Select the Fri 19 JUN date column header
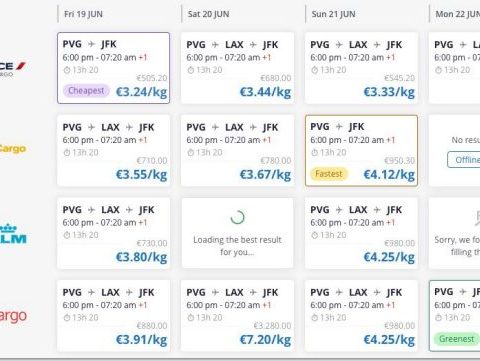Viewport: 480px width, 361px height. pyautogui.click(x=83, y=14)
